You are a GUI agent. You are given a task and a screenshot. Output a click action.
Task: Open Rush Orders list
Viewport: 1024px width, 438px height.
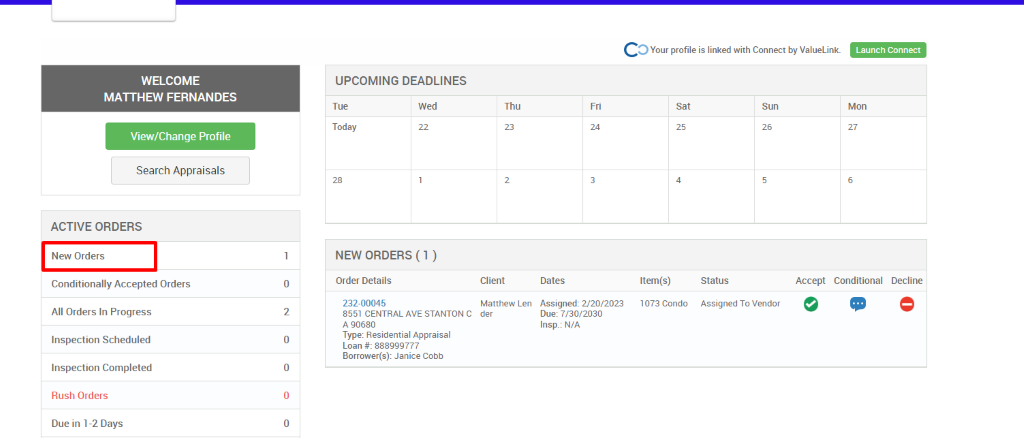click(170, 396)
